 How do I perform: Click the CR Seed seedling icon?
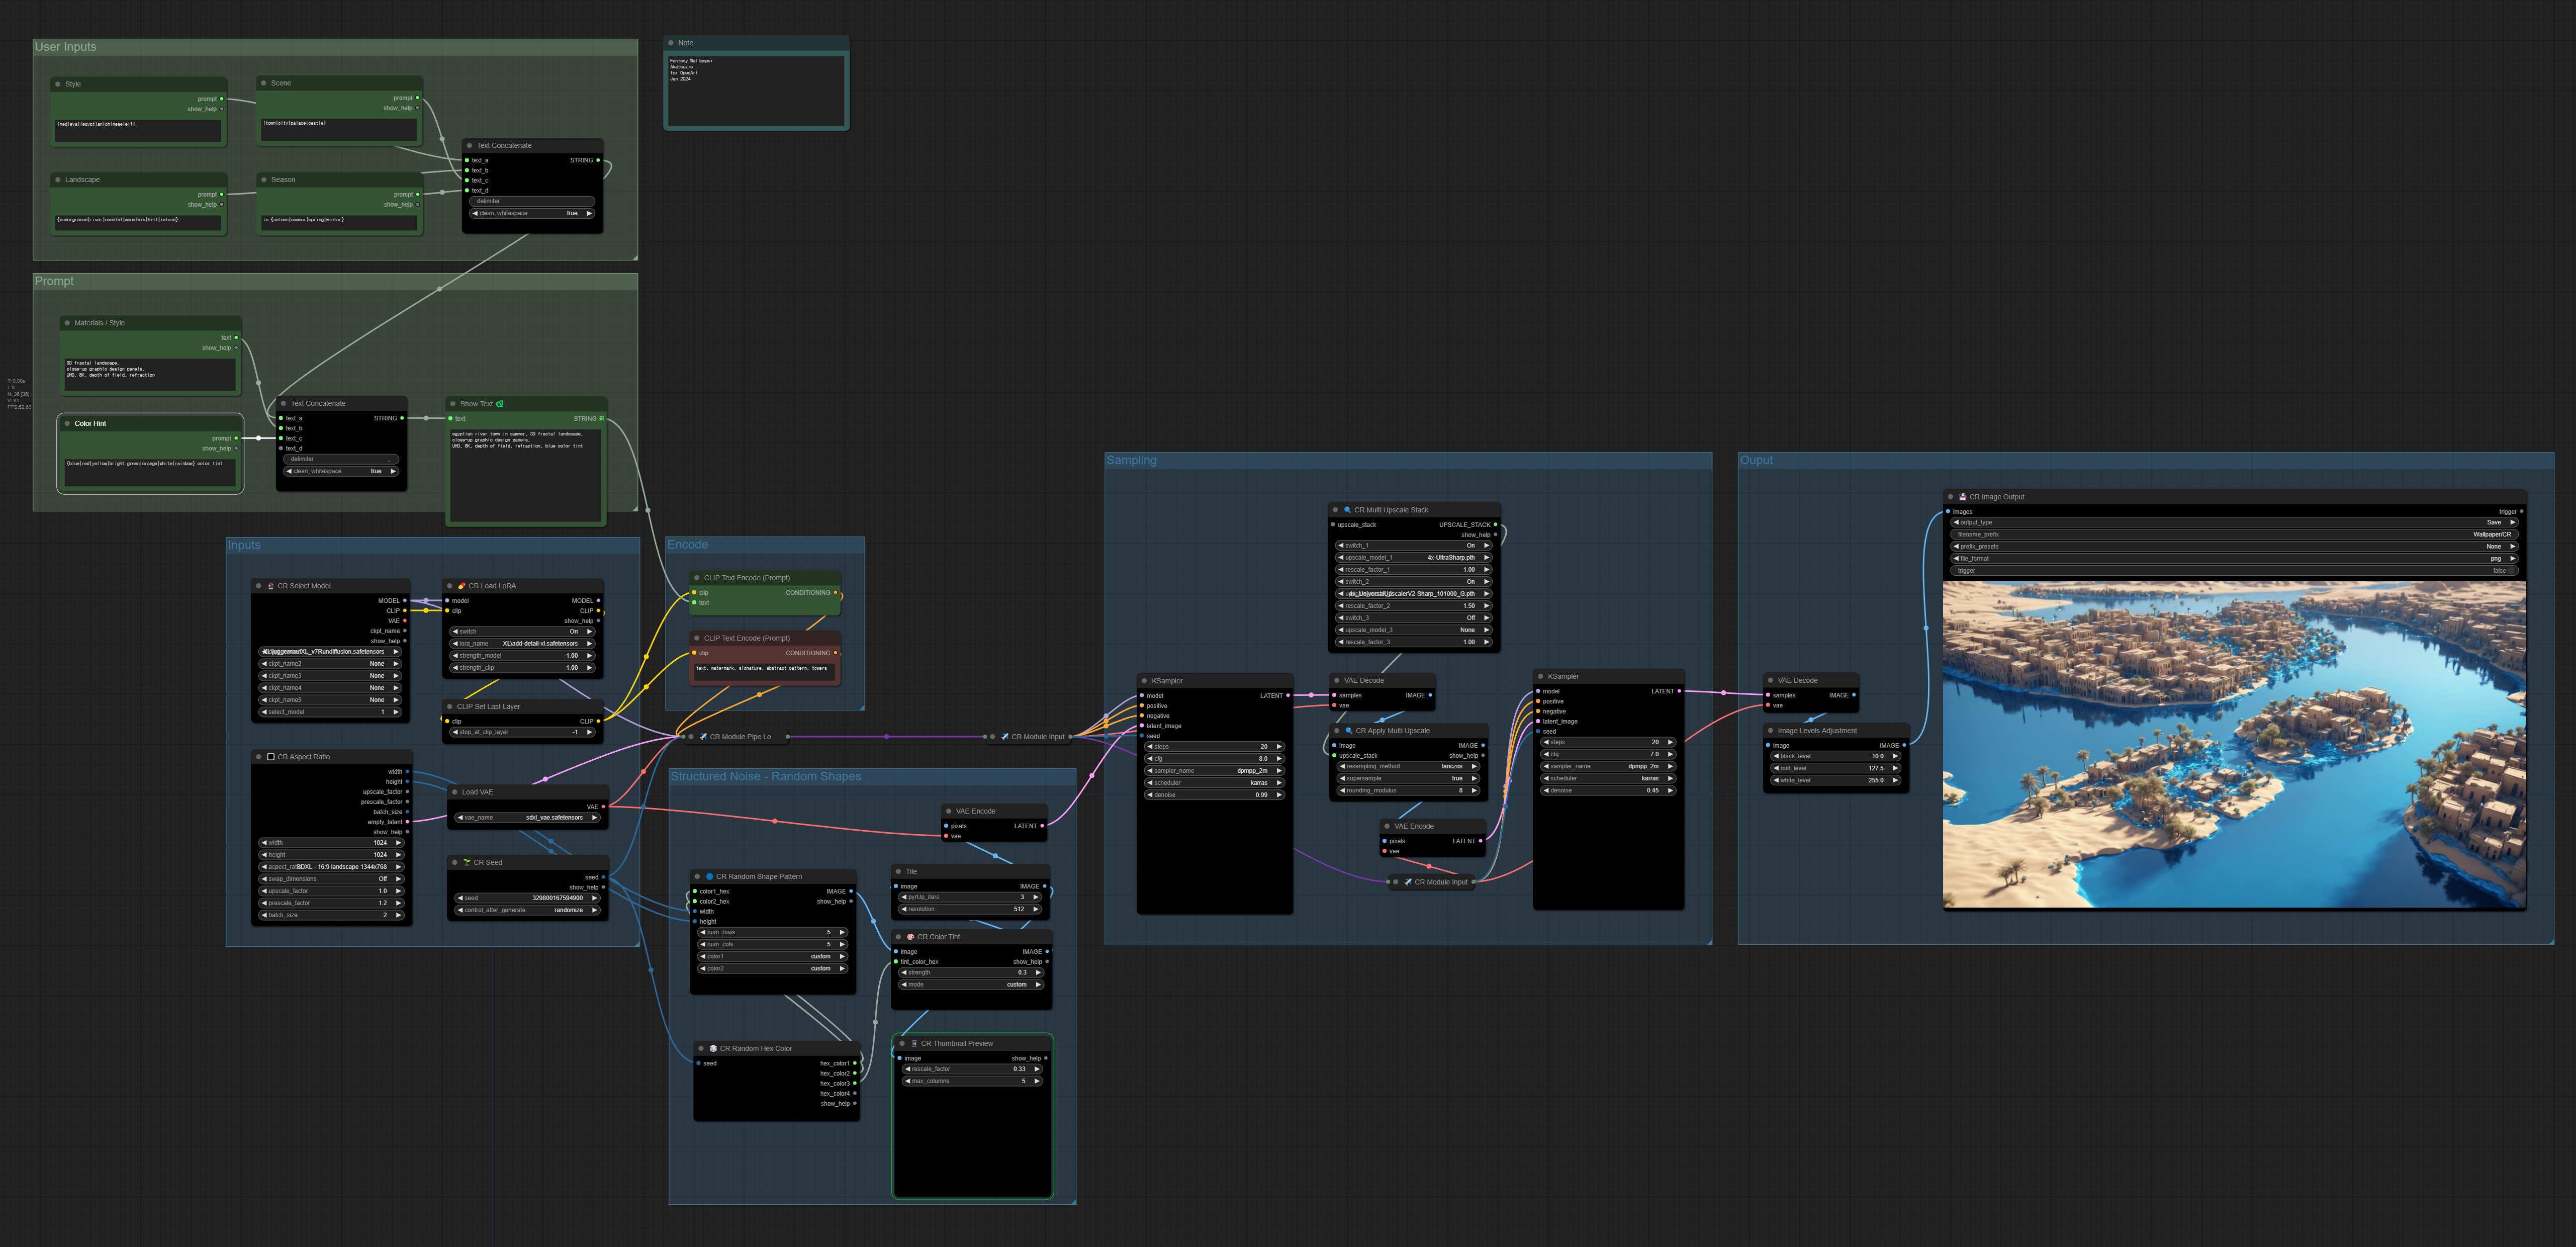[466, 862]
